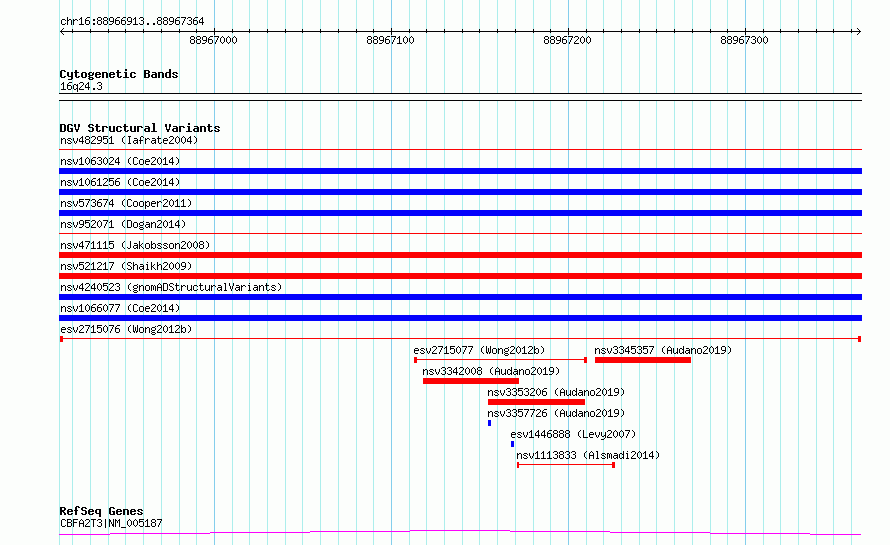Click the DGV Structural Variants track title
The image size is (890, 545).
[140, 128]
